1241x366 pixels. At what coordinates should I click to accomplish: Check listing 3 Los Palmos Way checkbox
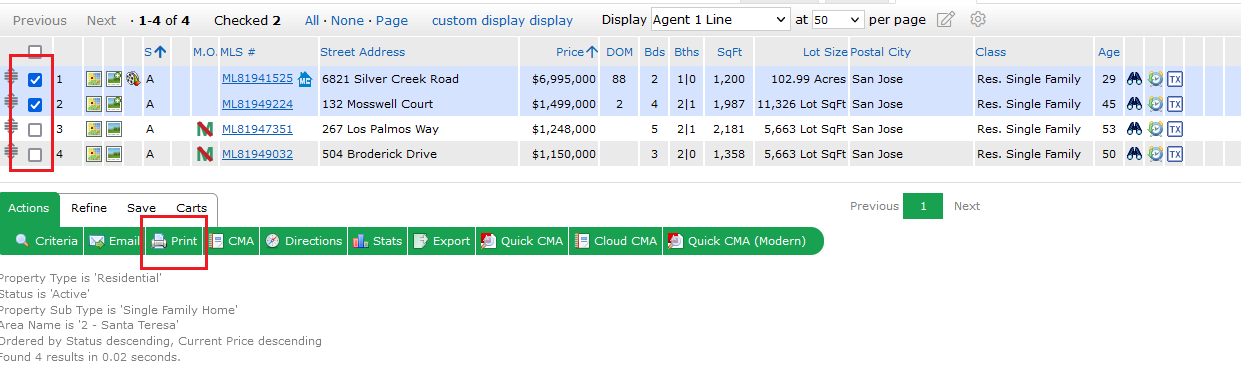(35, 130)
